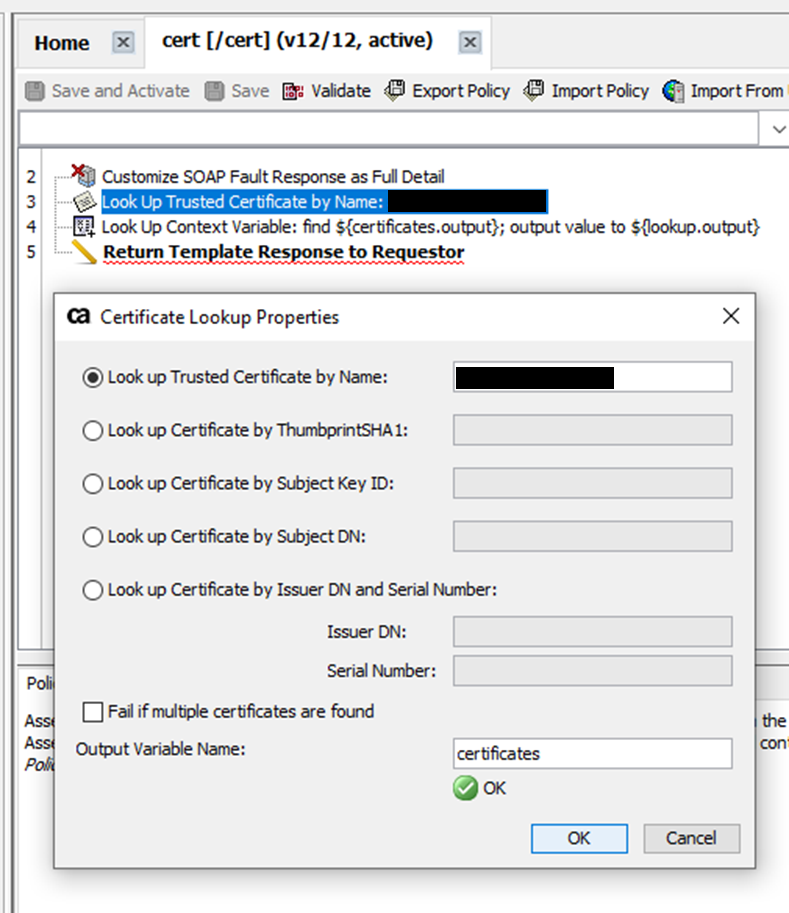Screen dimensions: 789x913
Task: Select Look up Certificate by Subject Key ID
Action: coord(93,484)
